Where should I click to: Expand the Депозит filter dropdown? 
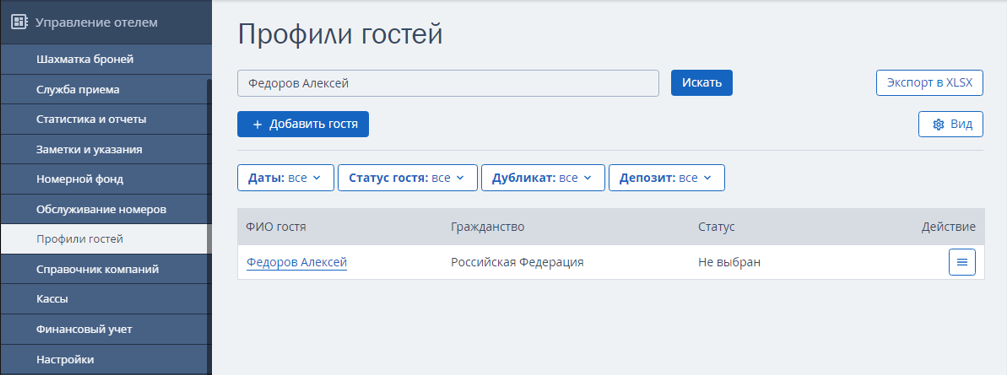[667, 178]
